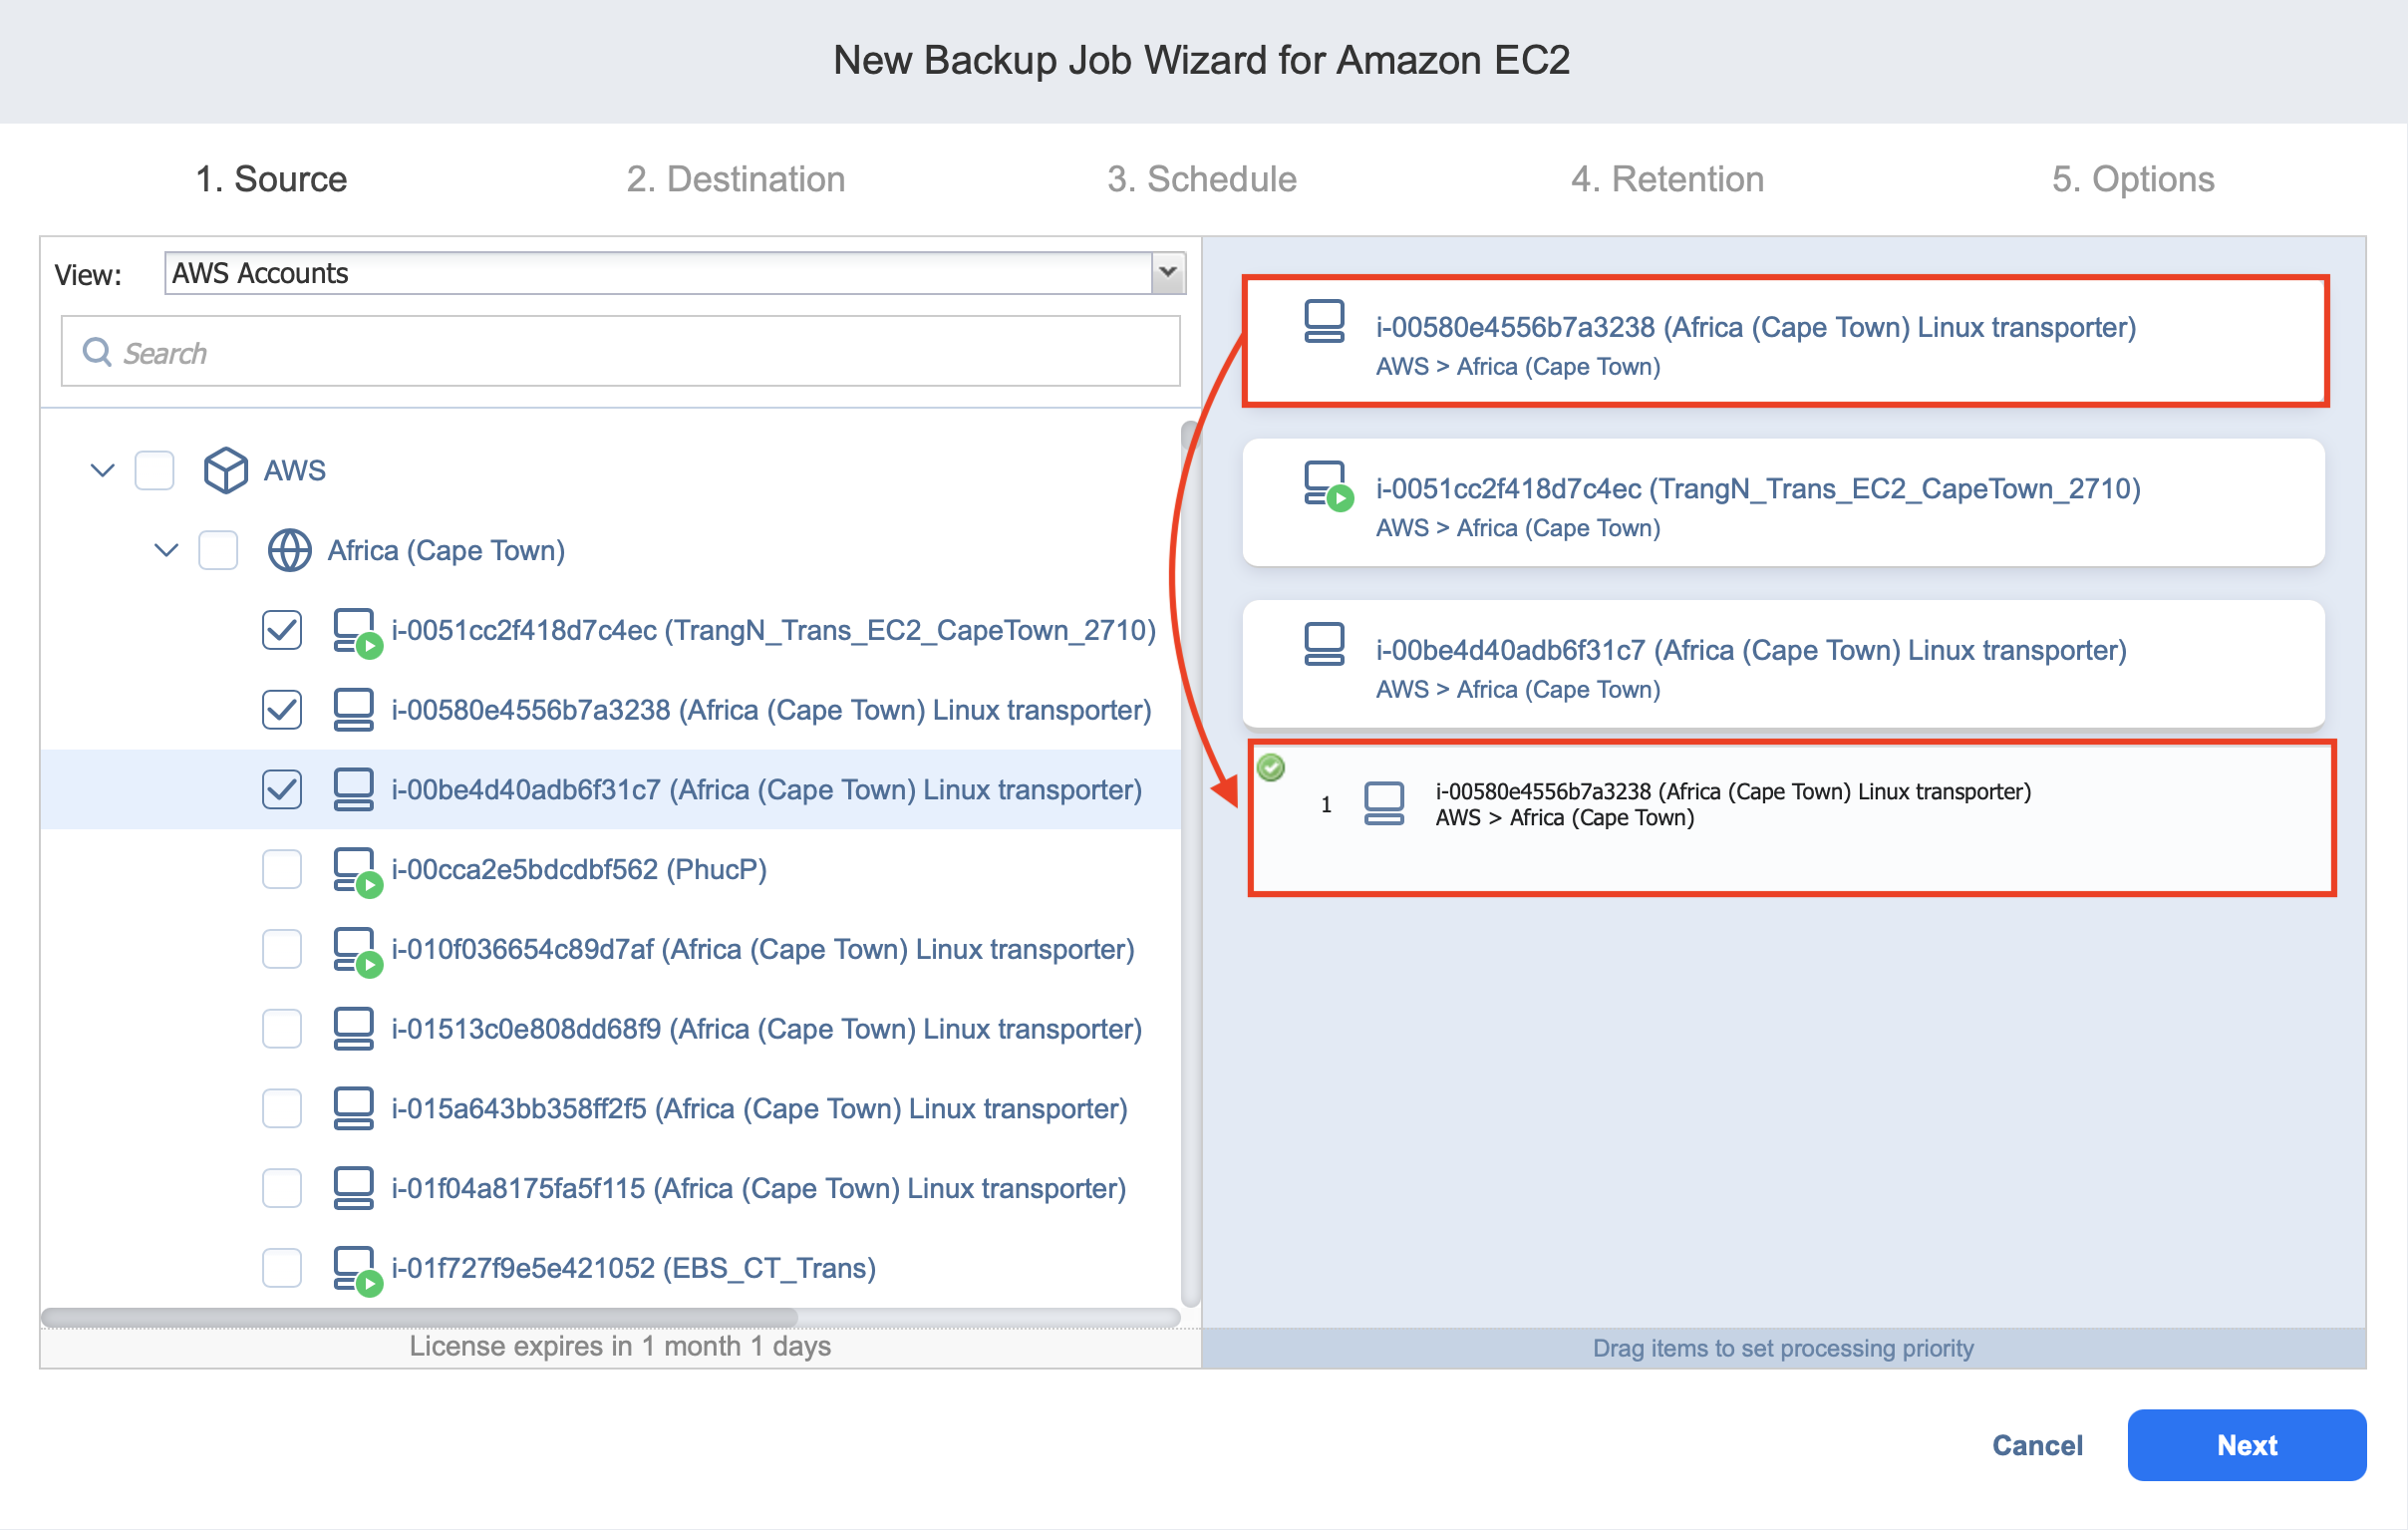The height and width of the screenshot is (1530, 2408).
Task: Select the entire AWS account checkbox
Action: 155,470
